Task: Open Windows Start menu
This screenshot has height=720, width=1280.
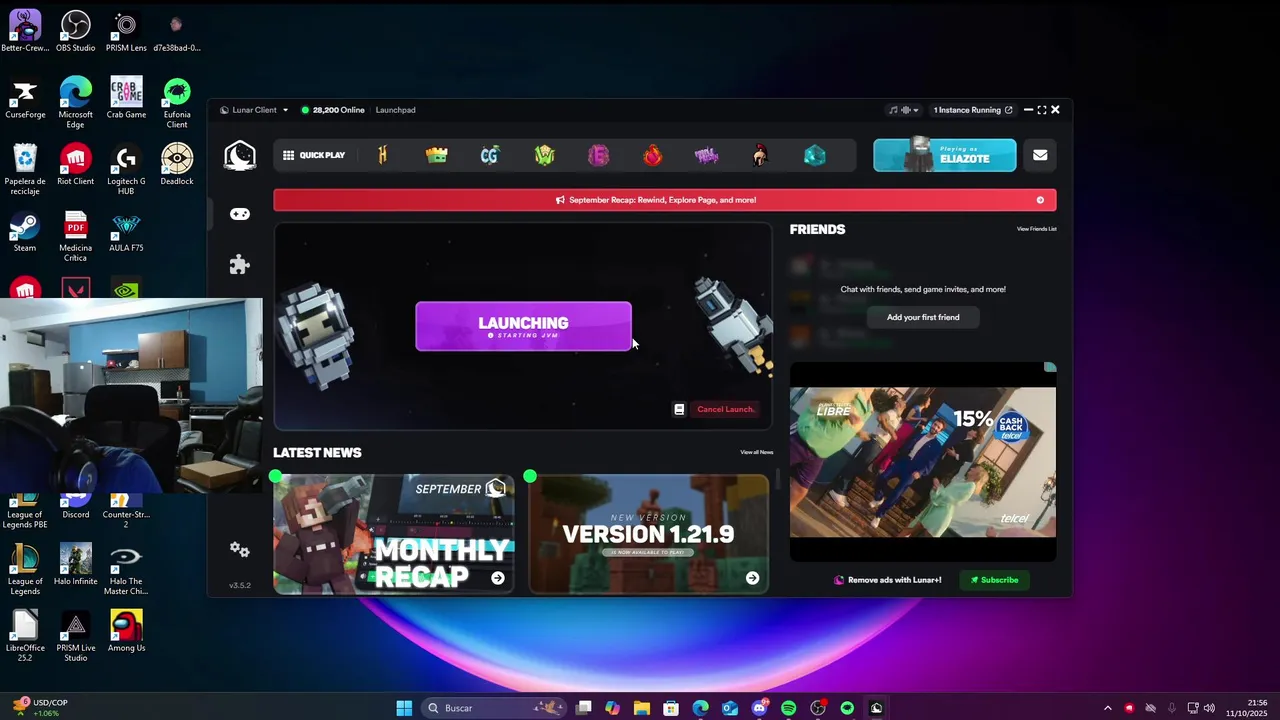Action: 404,708
